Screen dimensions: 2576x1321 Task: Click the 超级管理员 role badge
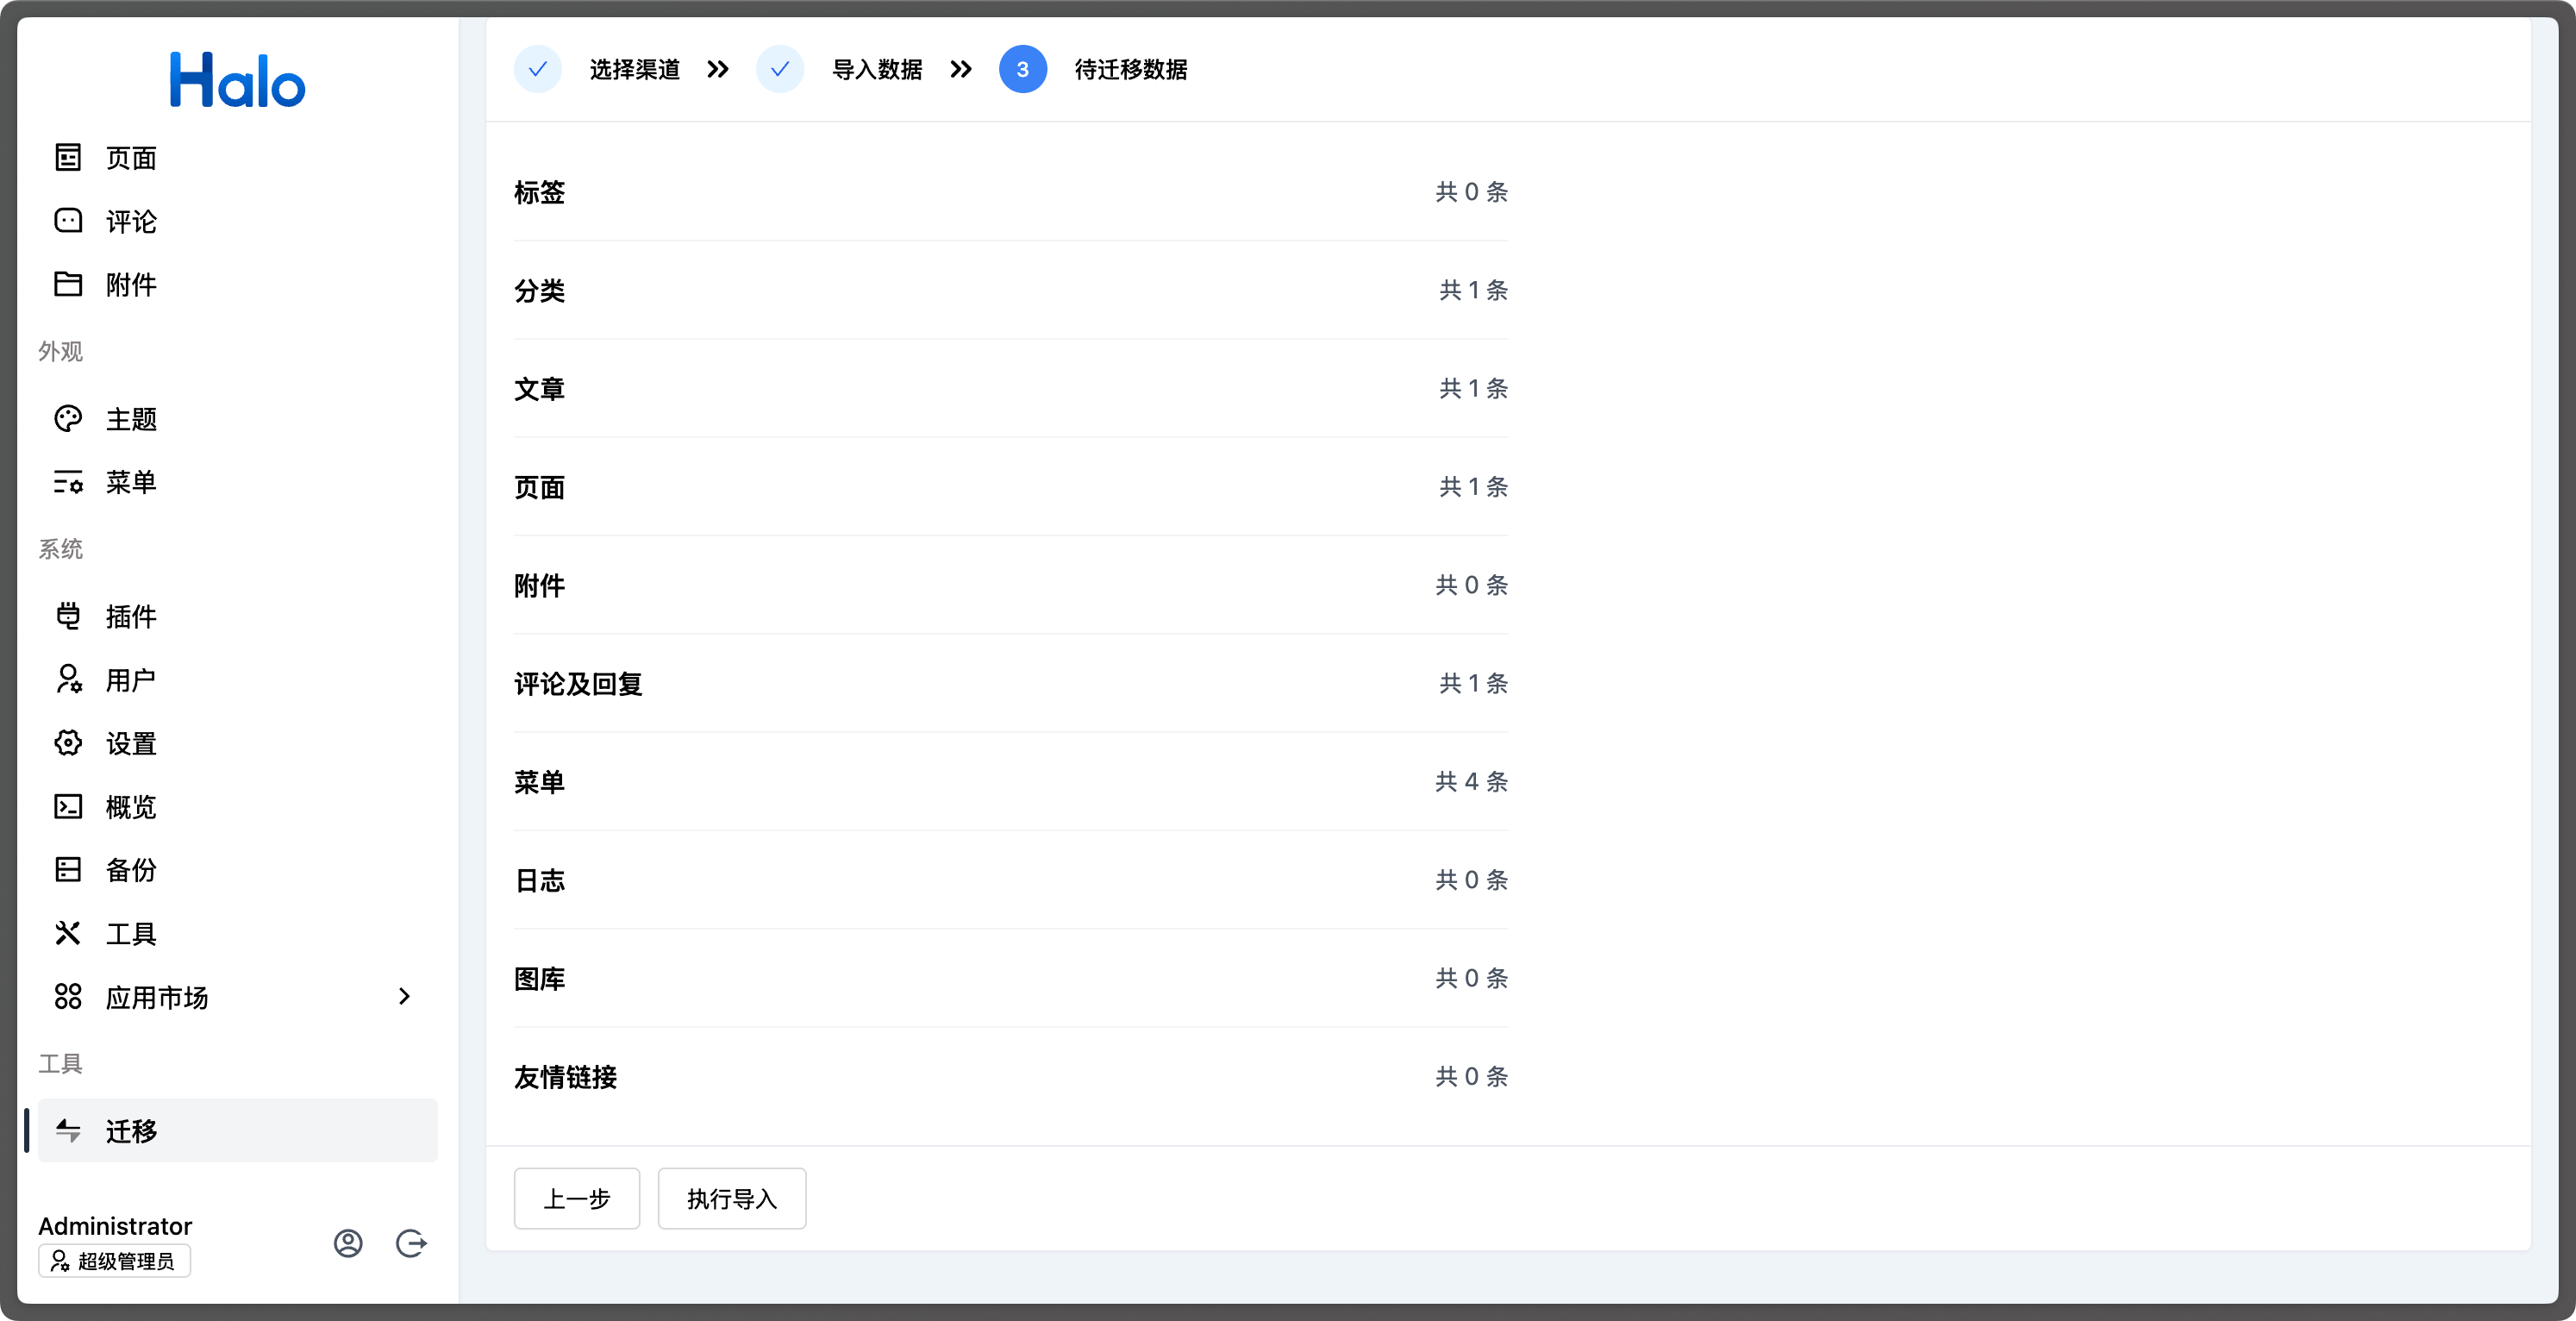click(x=113, y=1260)
